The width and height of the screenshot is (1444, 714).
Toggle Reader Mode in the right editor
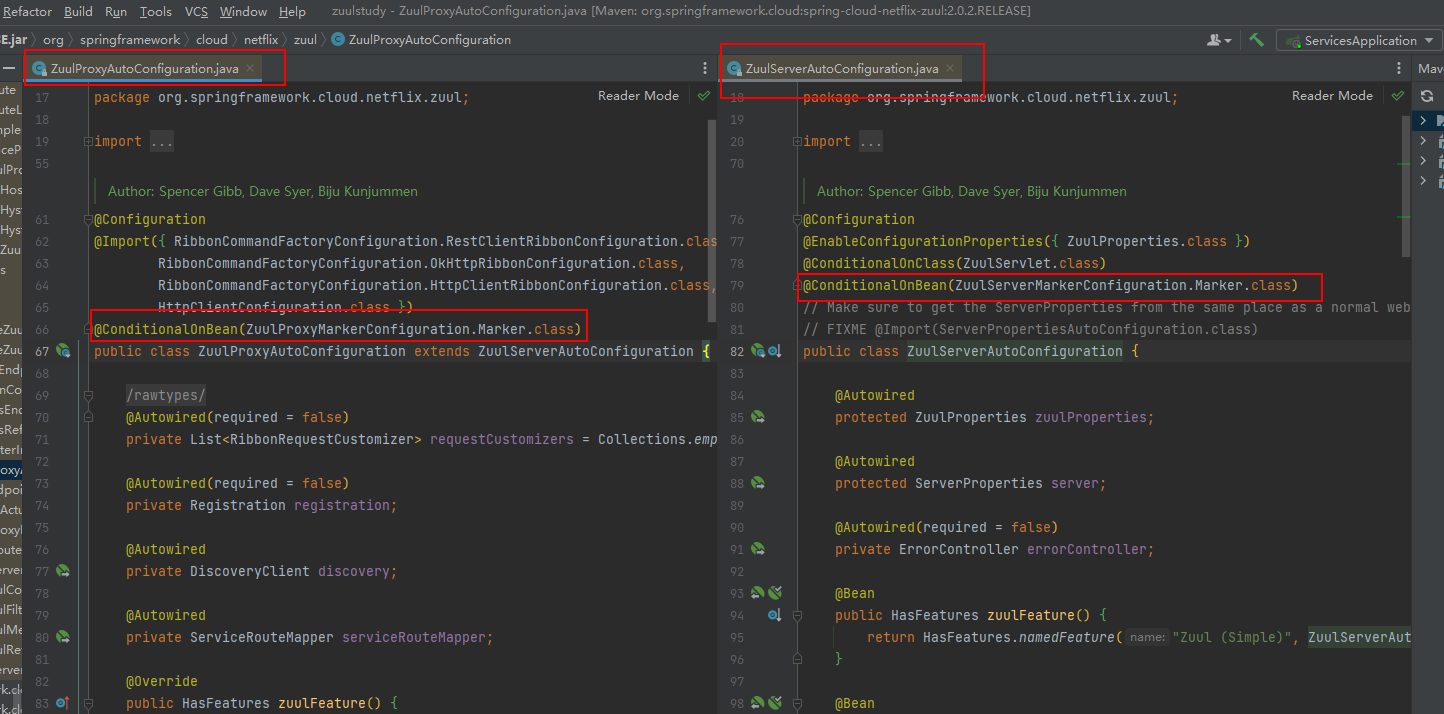pos(1332,96)
